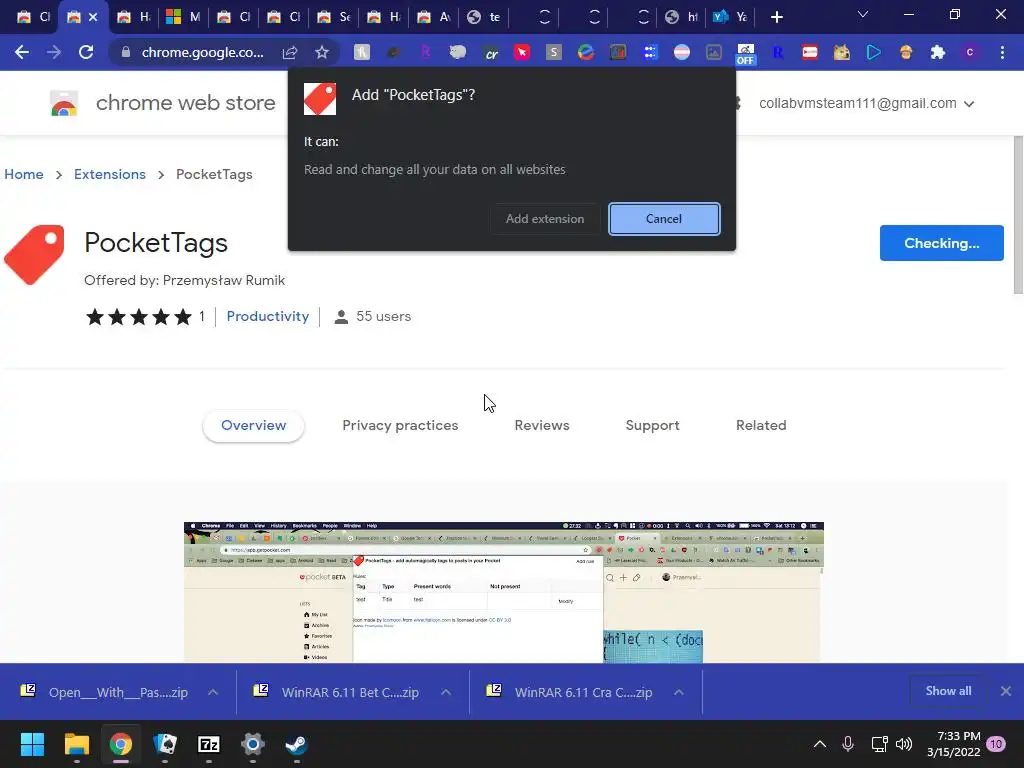Click the microphone tray icon
The image size is (1024, 768).
[848, 744]
